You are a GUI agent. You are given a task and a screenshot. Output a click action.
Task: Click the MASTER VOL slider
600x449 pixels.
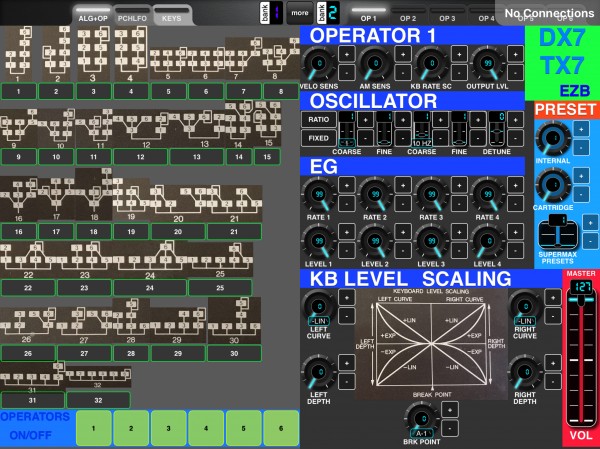click(x=581, y=356)
